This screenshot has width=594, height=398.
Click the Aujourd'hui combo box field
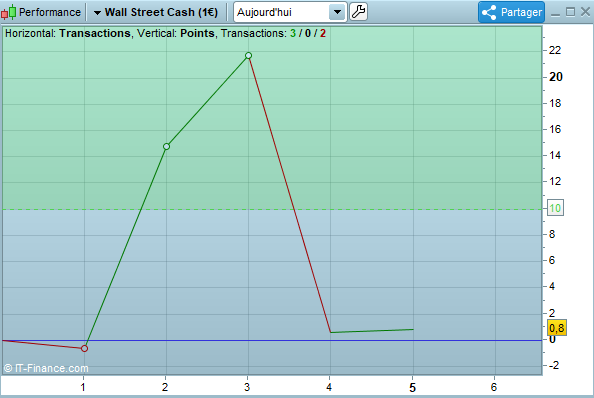tap(290, 12)
